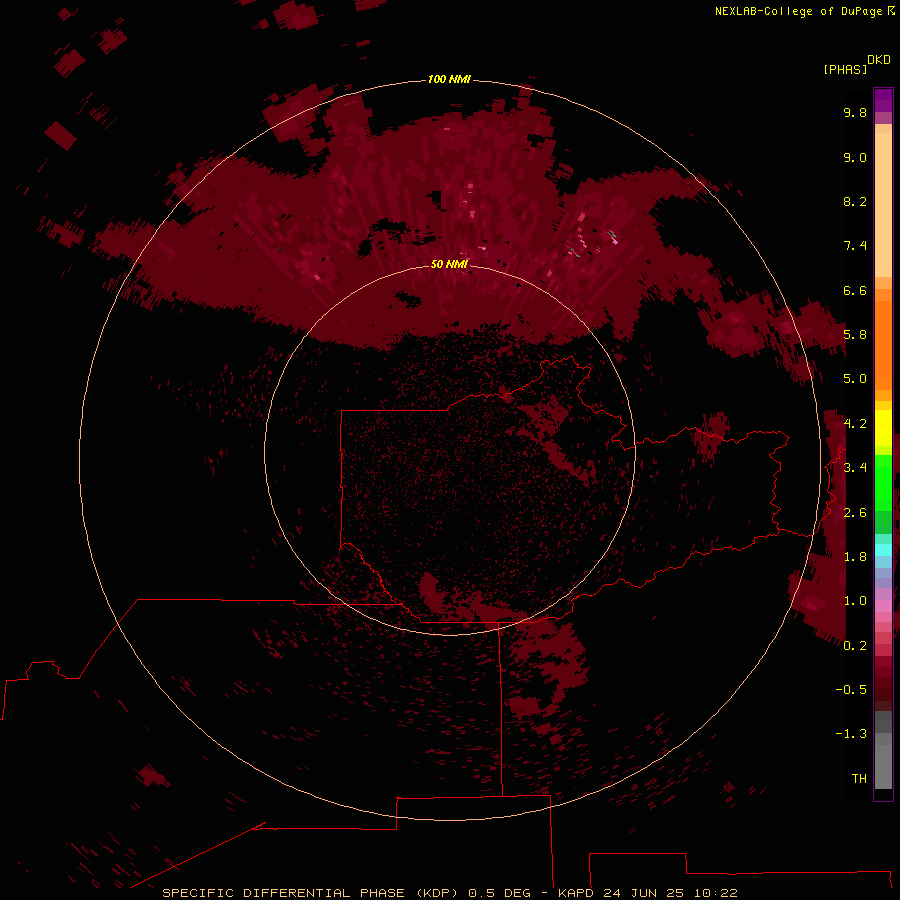Select the yellow band of the color bar
900x900 pixels.
pos(883,428)
